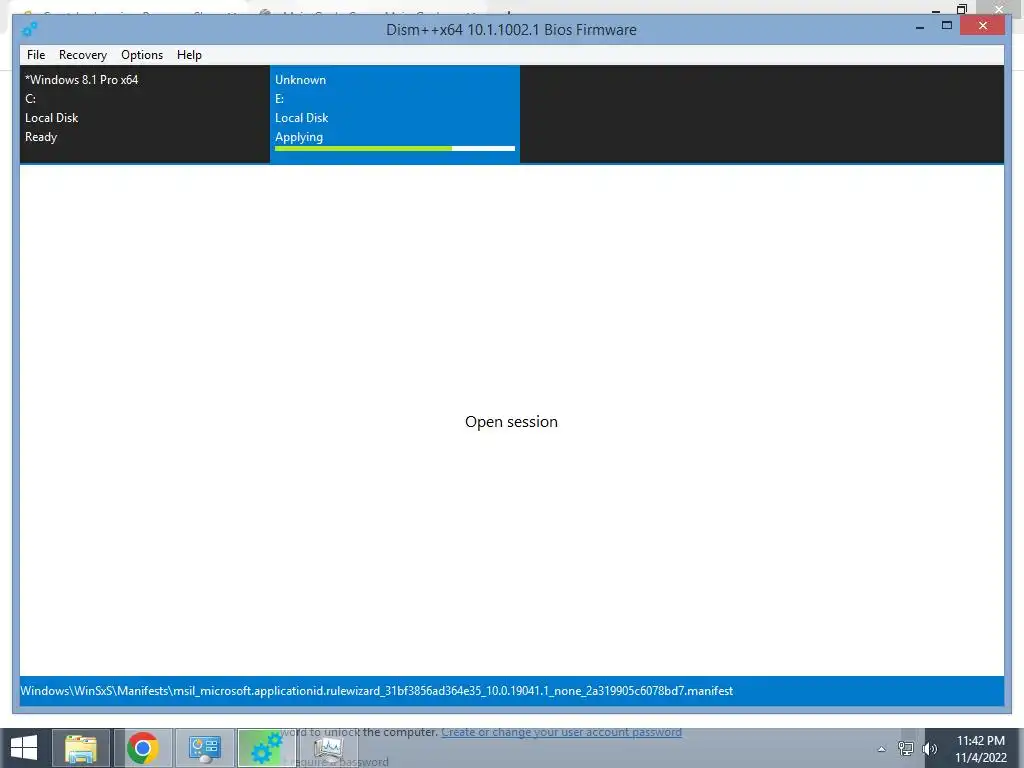This screenshot has width=1024, height=768.
Task: Open the Options menu
Action: pyautogui.click(x=142, y=55)
